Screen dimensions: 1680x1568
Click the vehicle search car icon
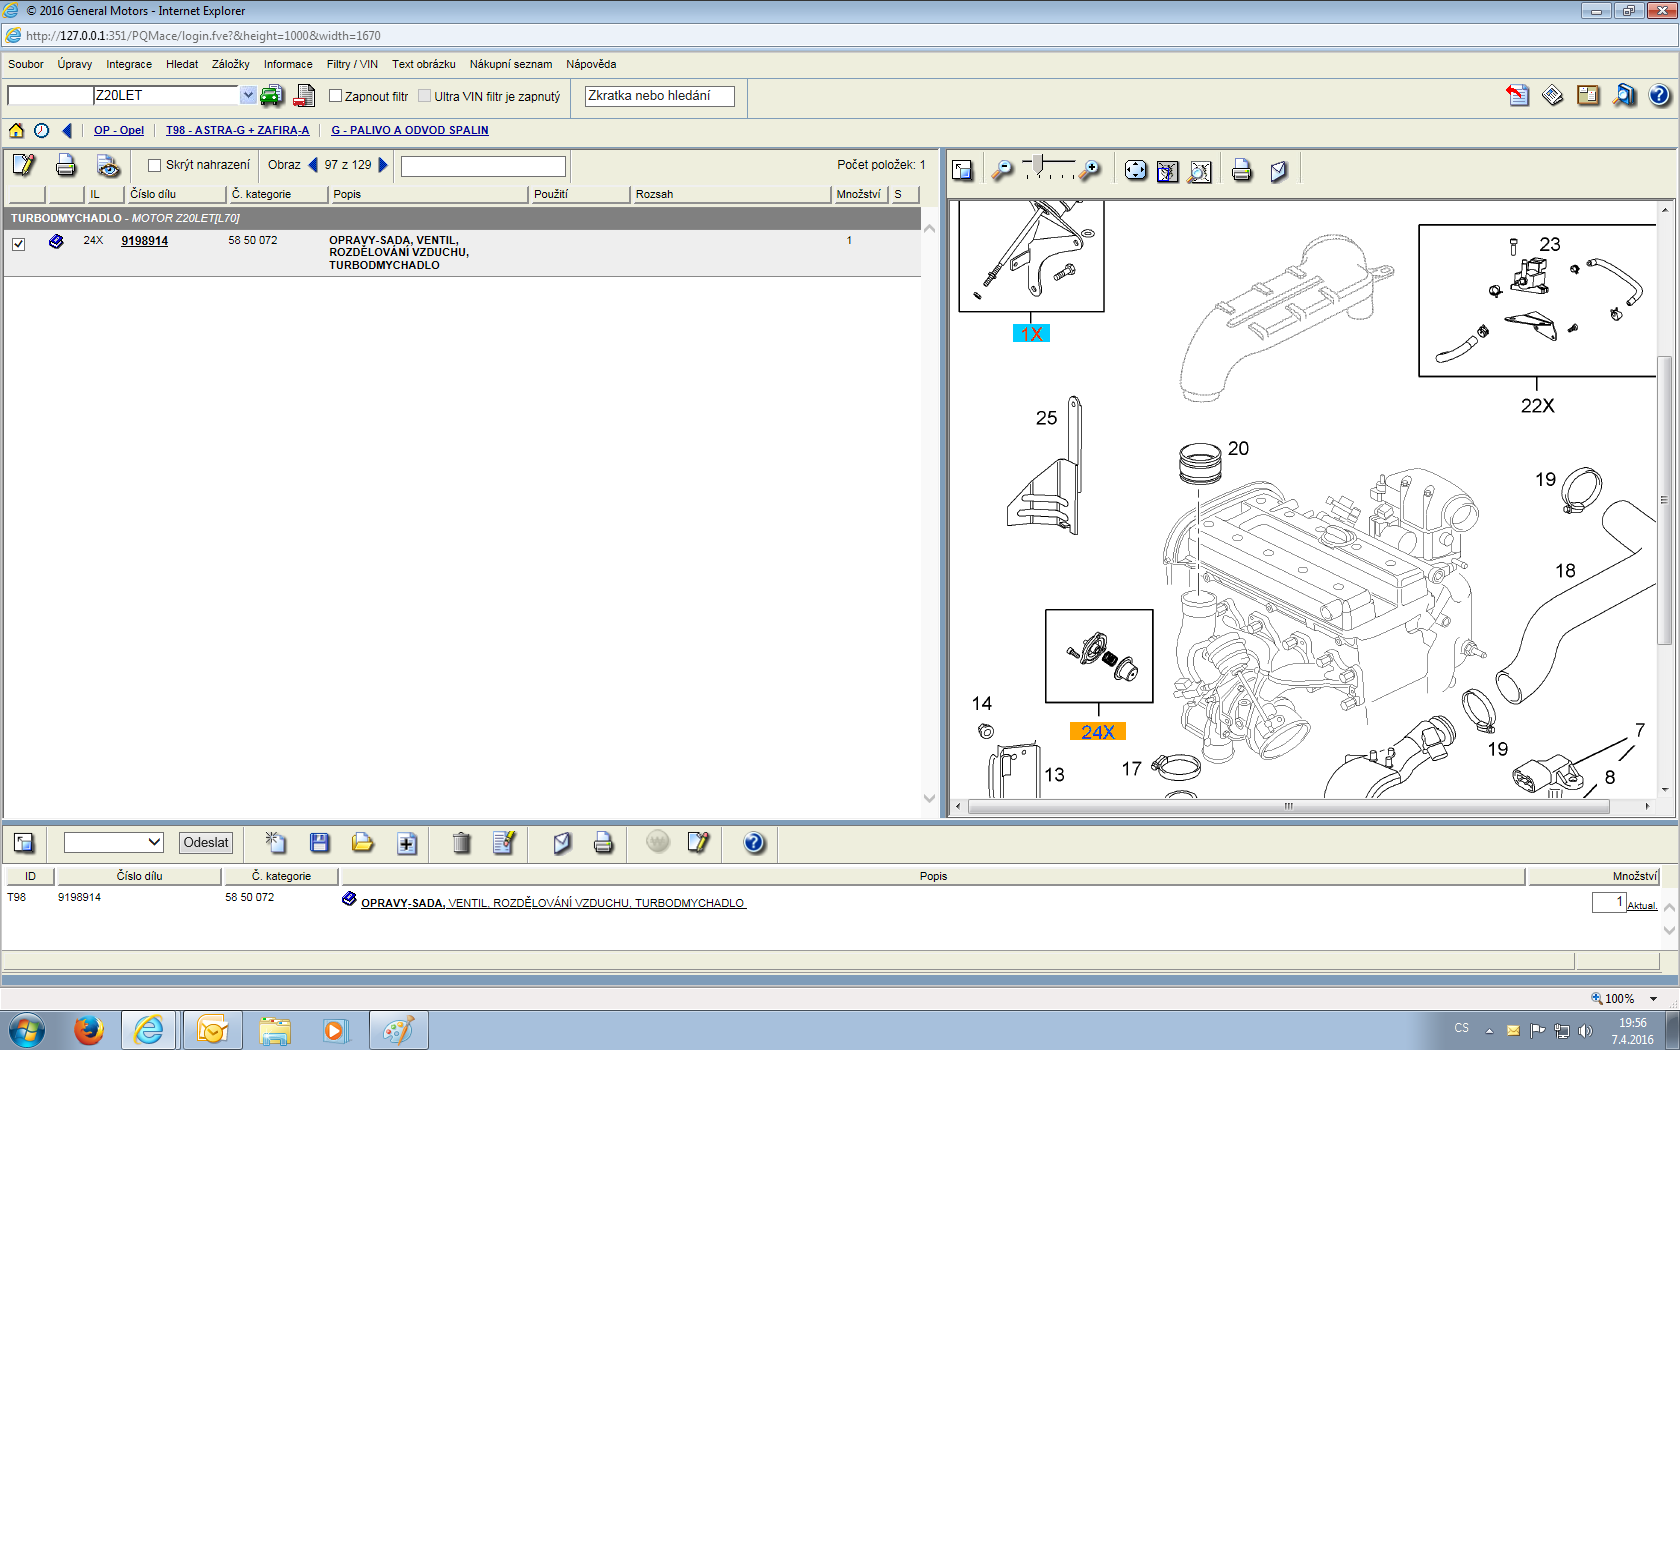[x=271, y=96]
